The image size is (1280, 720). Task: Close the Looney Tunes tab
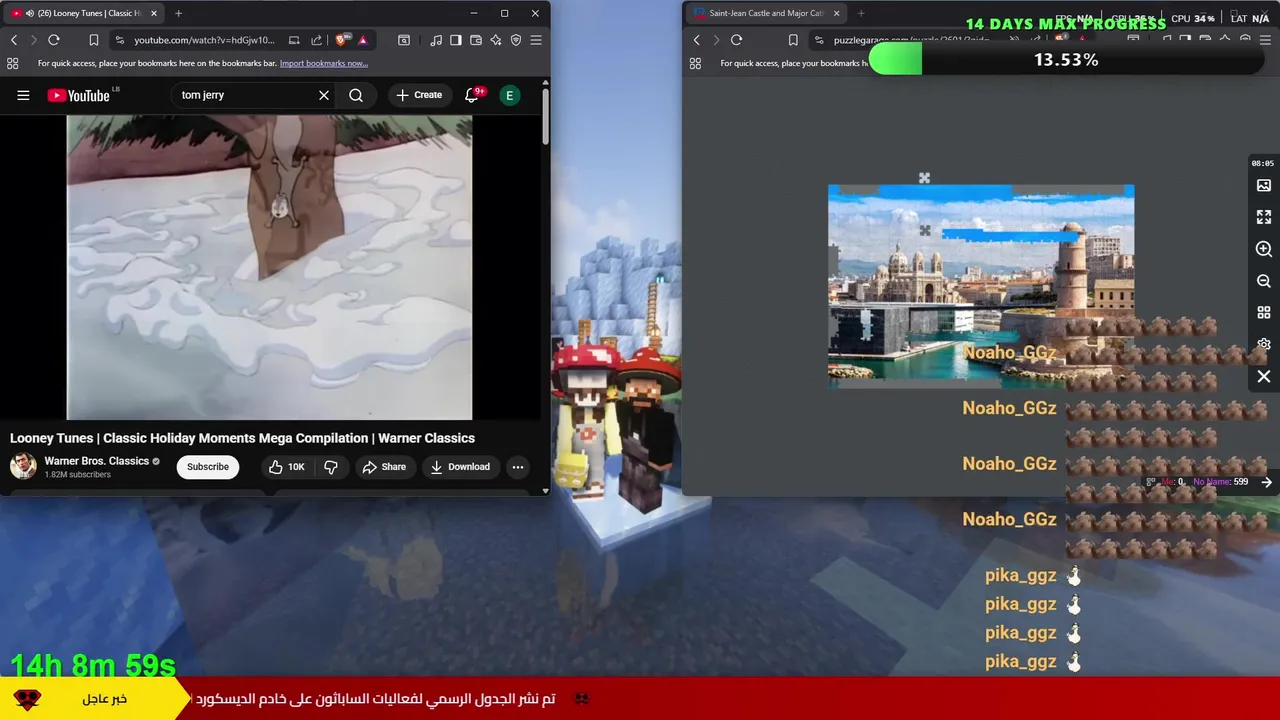153,13
